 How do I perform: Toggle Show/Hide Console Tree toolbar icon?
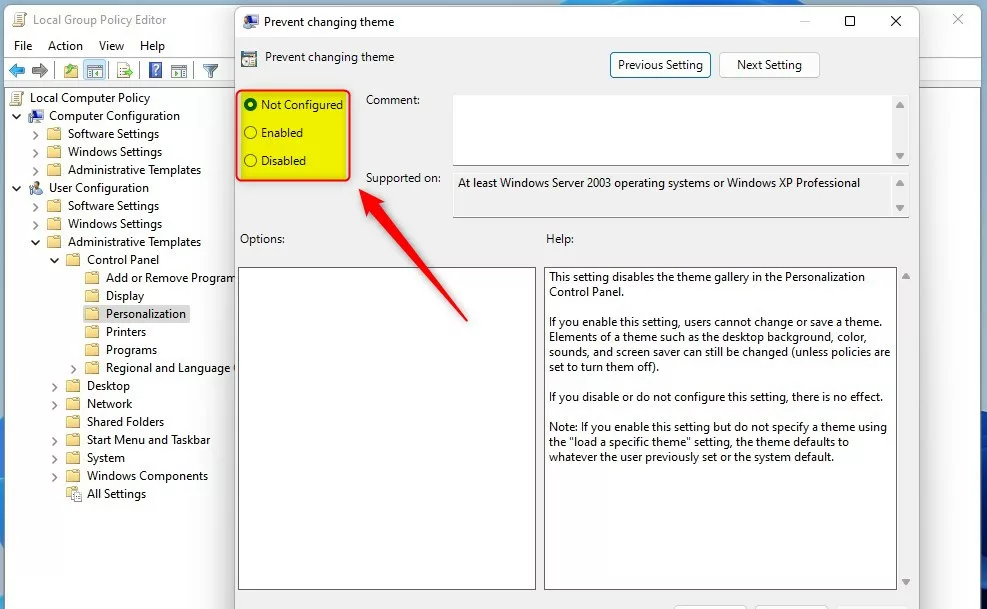click(95, 71)
